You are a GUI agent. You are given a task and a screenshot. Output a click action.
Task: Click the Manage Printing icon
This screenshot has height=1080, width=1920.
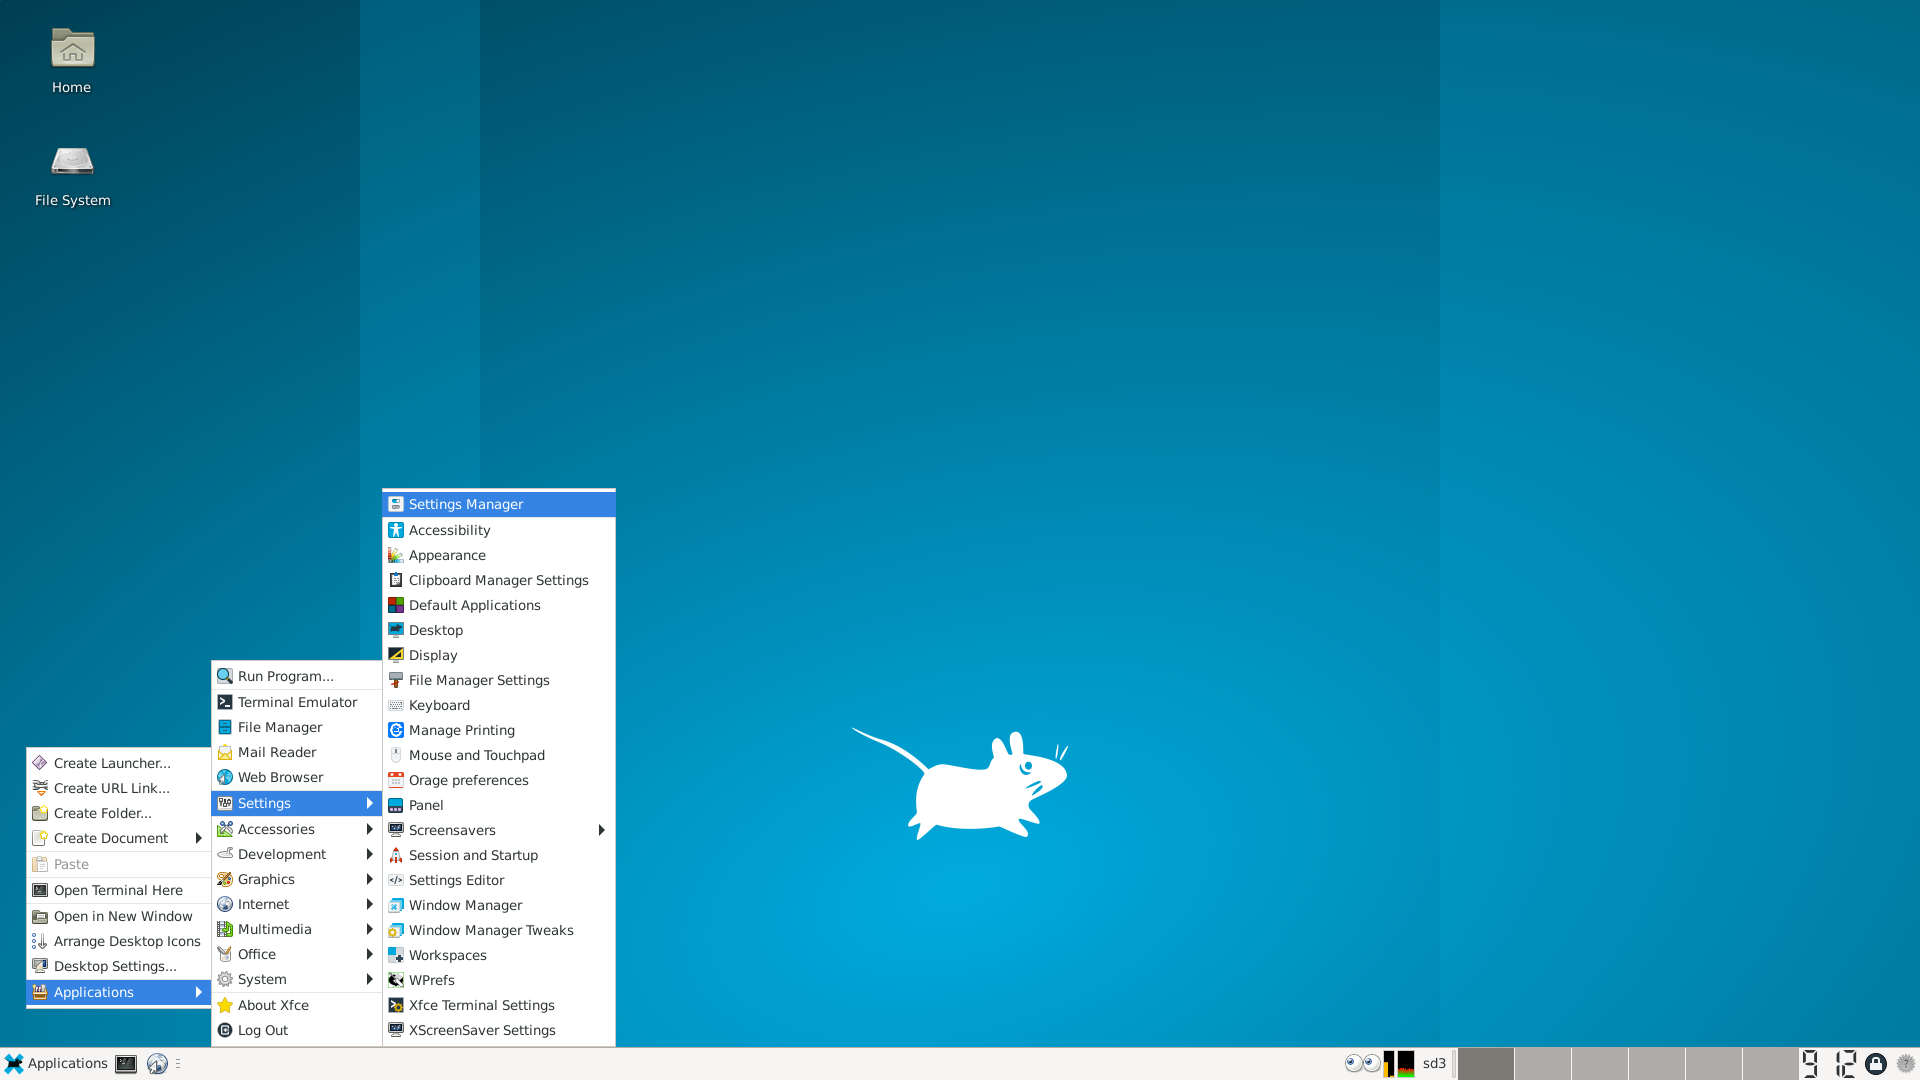pos(396,730)
